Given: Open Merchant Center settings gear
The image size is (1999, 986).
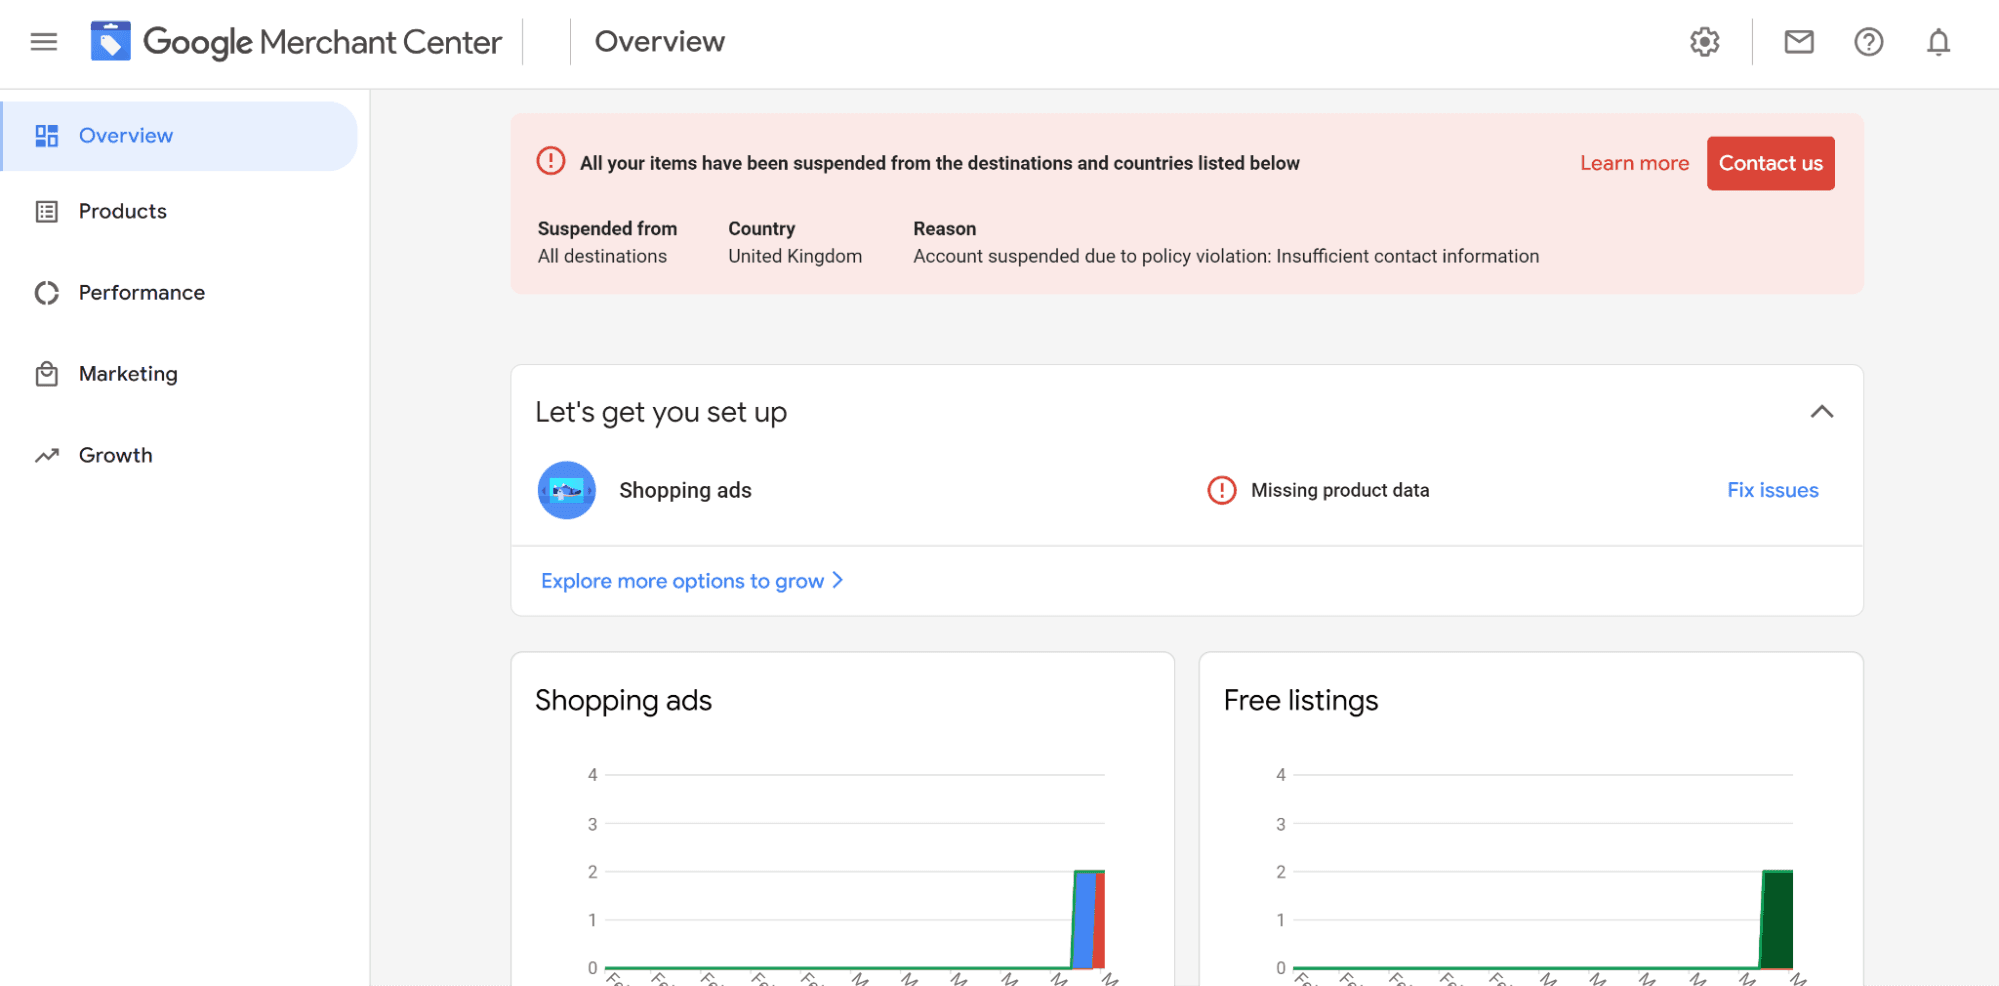Looking at the screenshot, I should point(1704,42).
